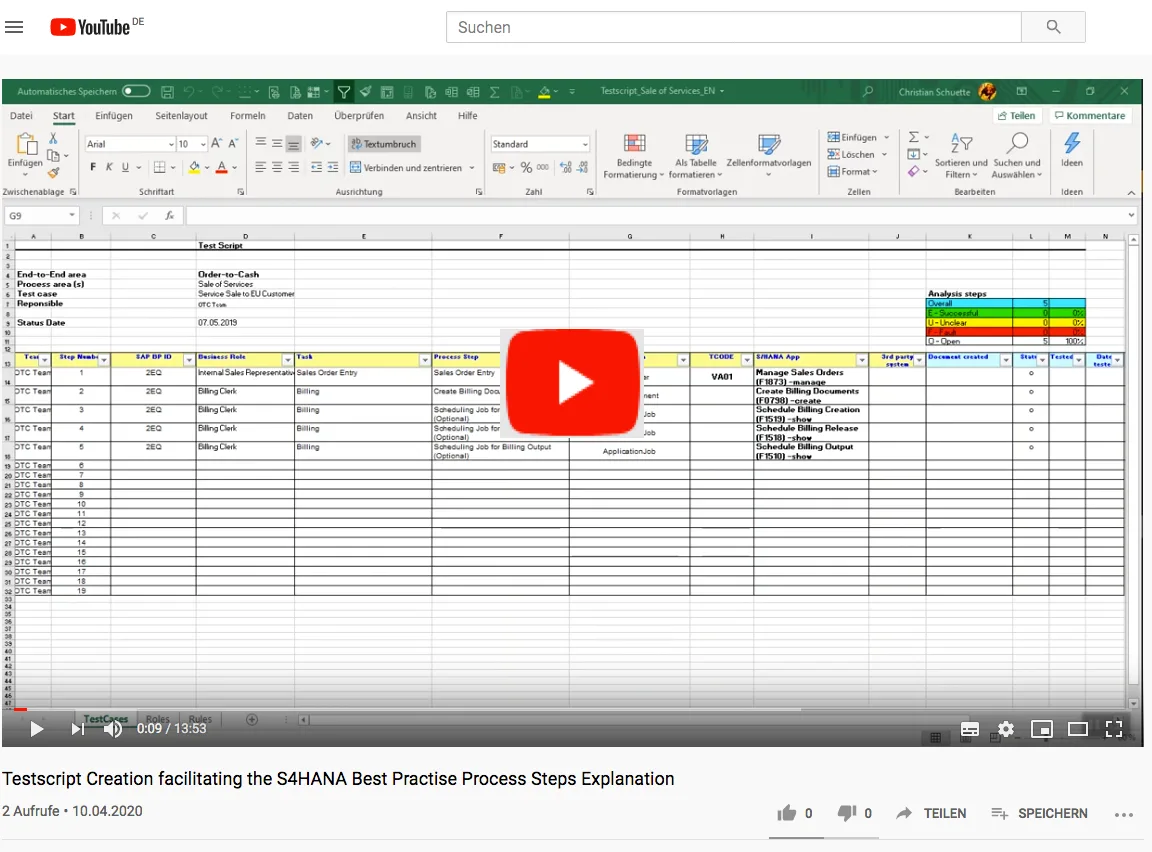The height and width of the screenshot is (852, 1152).
Task: Click SPEICHERN to save video
Action: point(1040,813)
